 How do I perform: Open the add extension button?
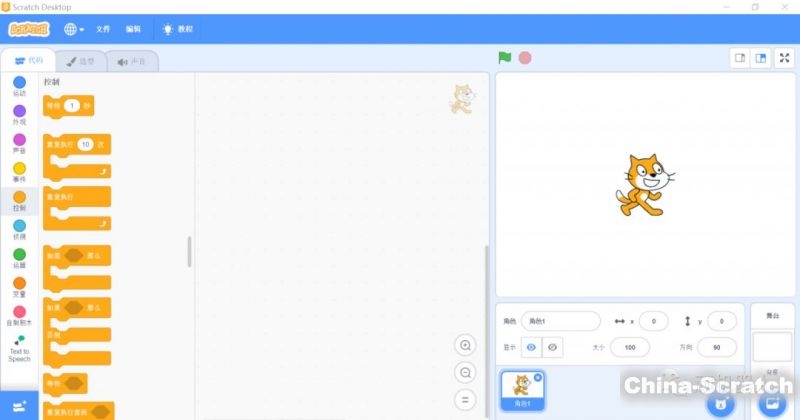tap(19, 406)
